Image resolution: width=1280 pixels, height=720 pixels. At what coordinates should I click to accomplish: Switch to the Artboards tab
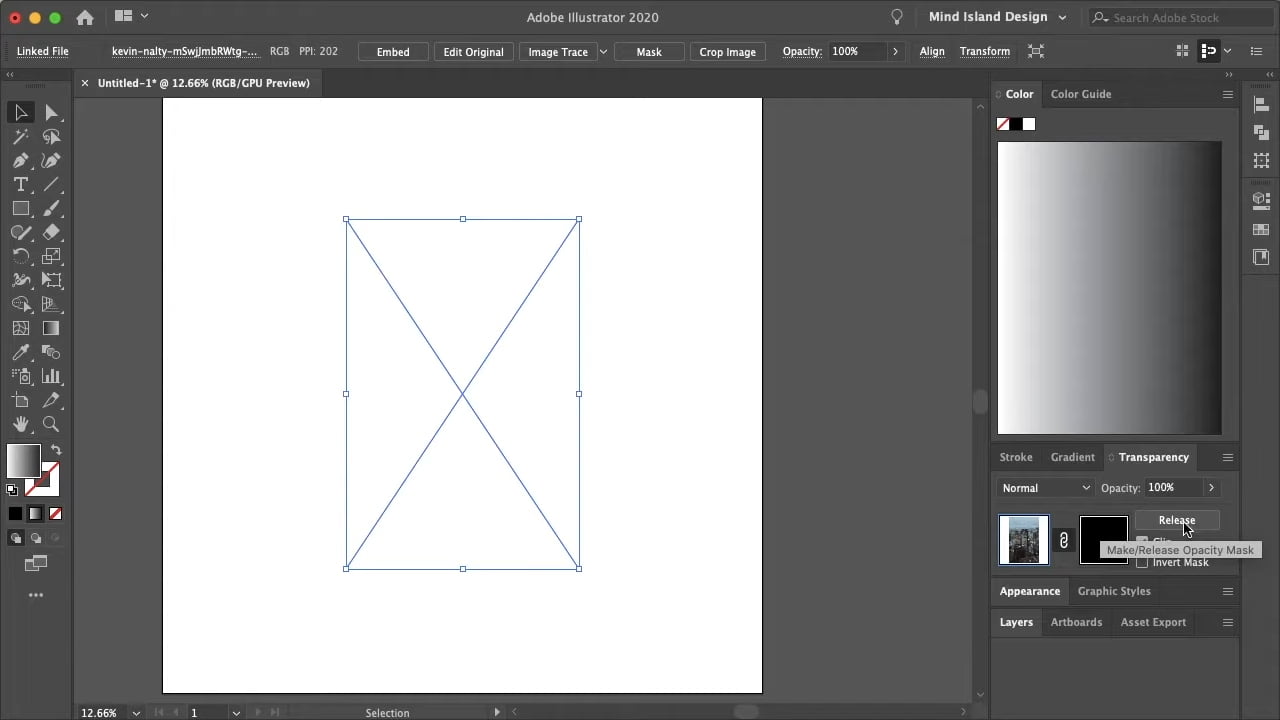coord(1076,622)
